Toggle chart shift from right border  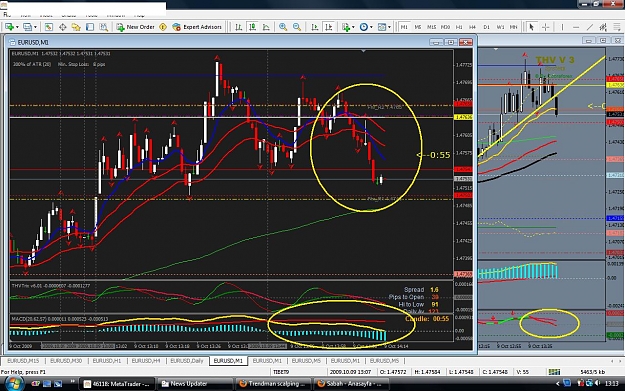(x=329, y=27)
